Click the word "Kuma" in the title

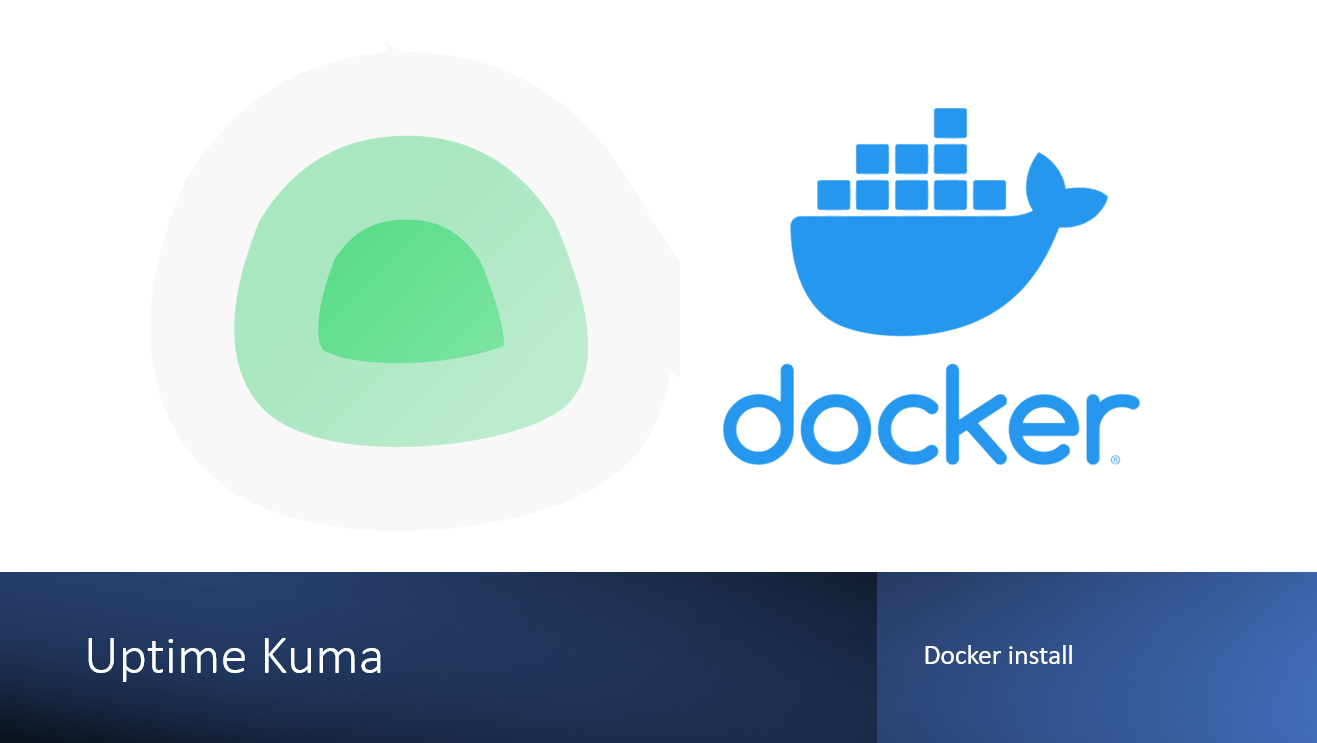322,656
